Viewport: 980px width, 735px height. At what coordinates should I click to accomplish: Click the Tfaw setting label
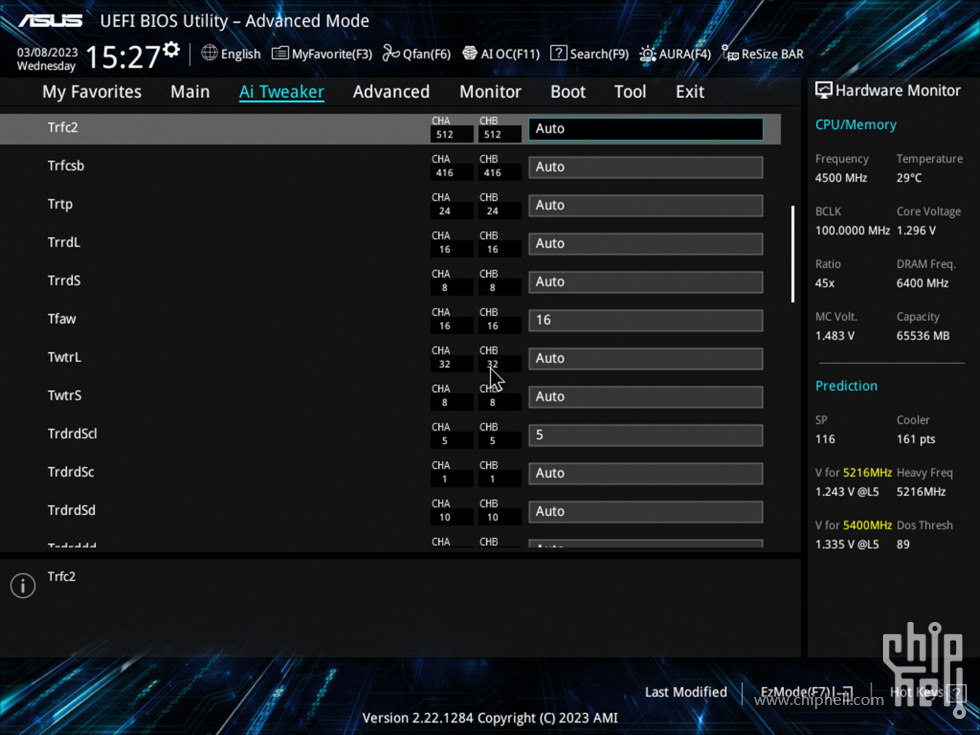pos(62,319)
